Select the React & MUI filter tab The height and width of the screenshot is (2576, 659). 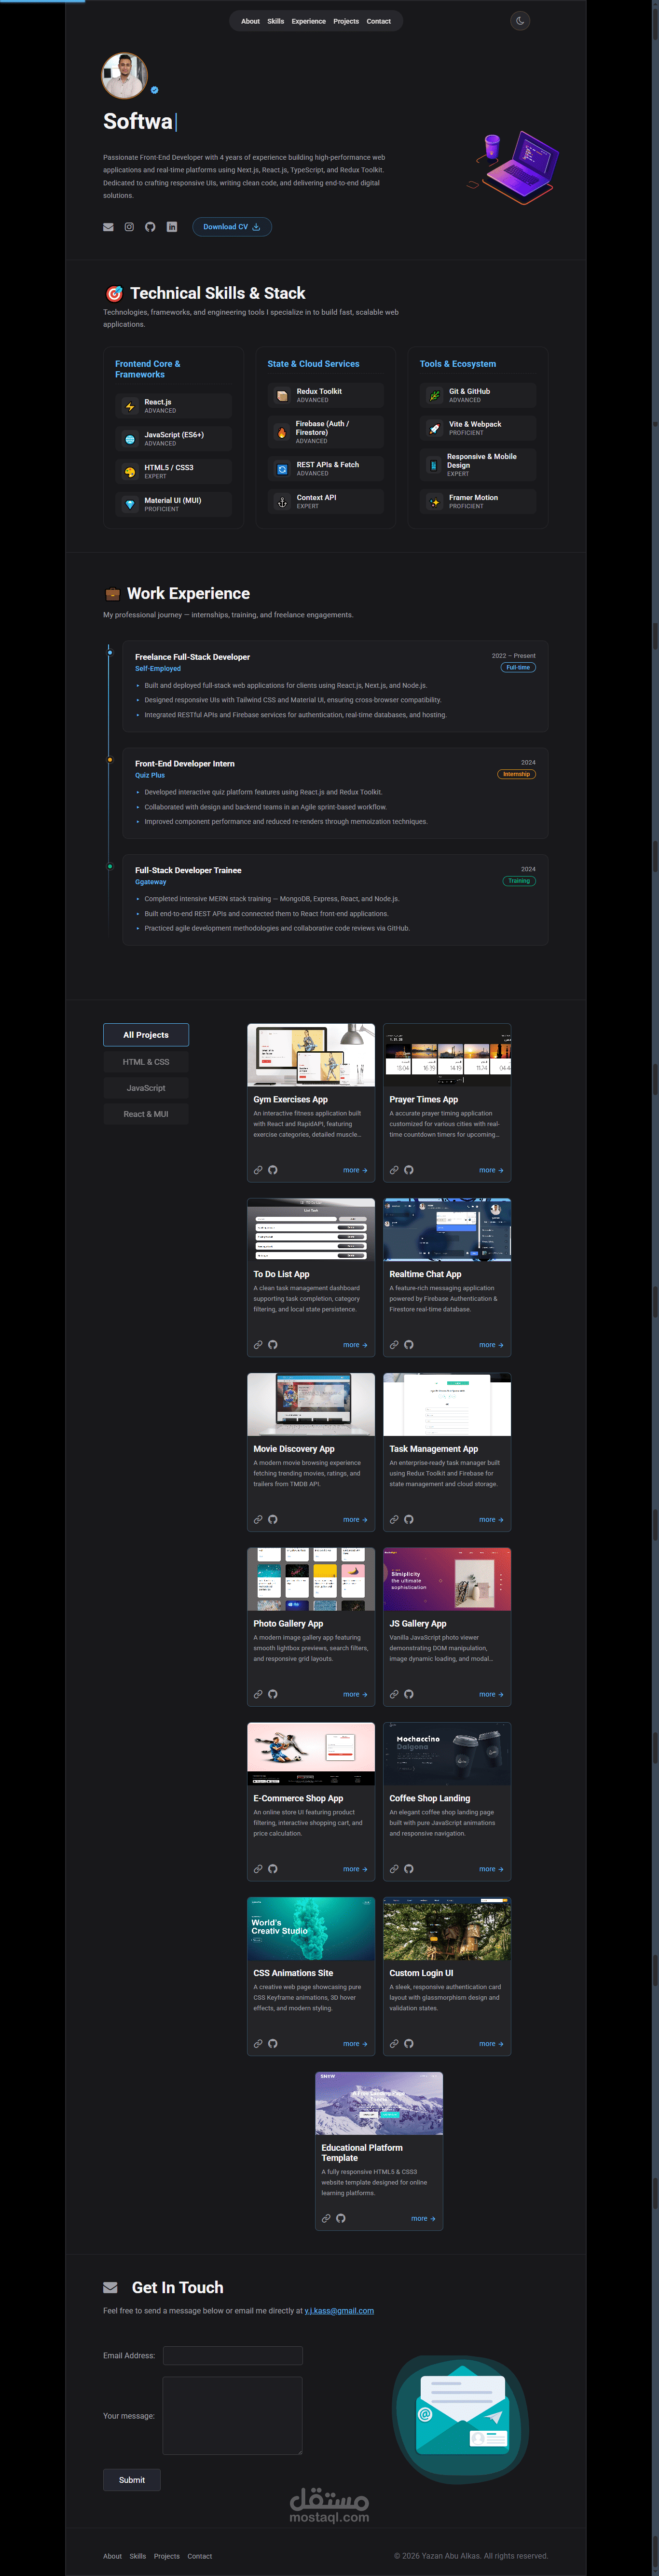click(146, 1114)
